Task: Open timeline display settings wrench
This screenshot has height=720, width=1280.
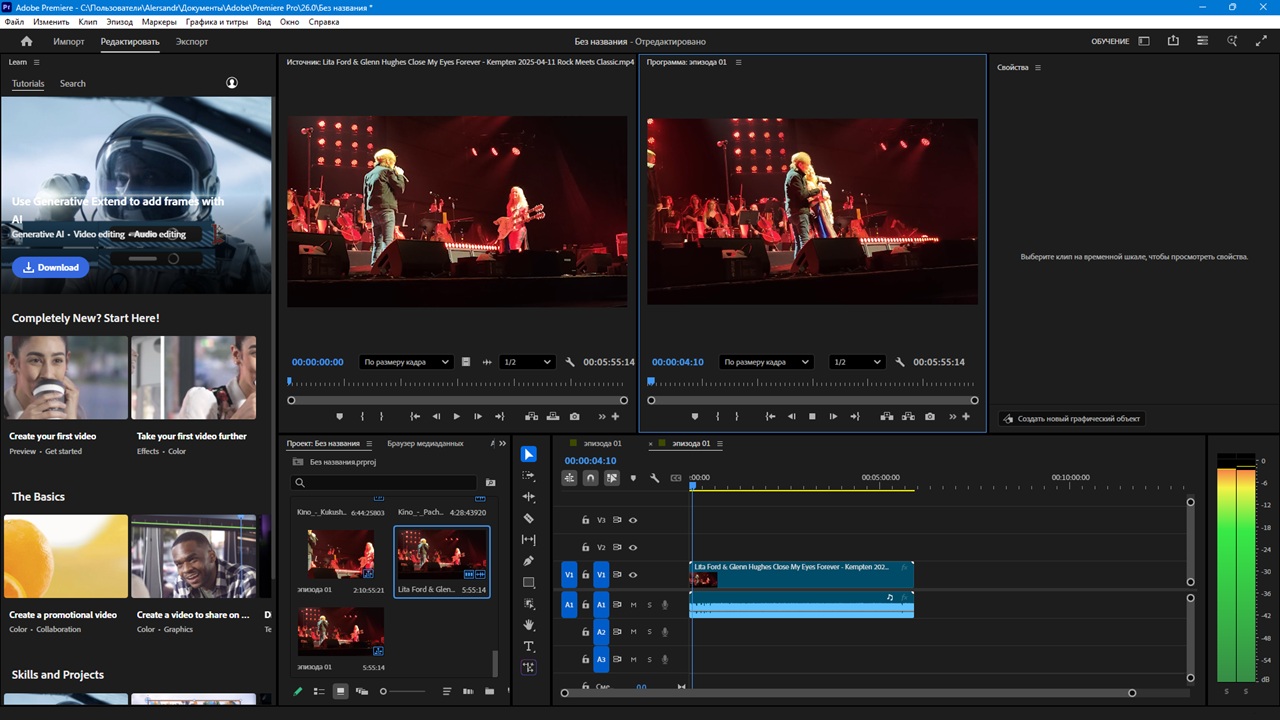Action: pos(655,478)
